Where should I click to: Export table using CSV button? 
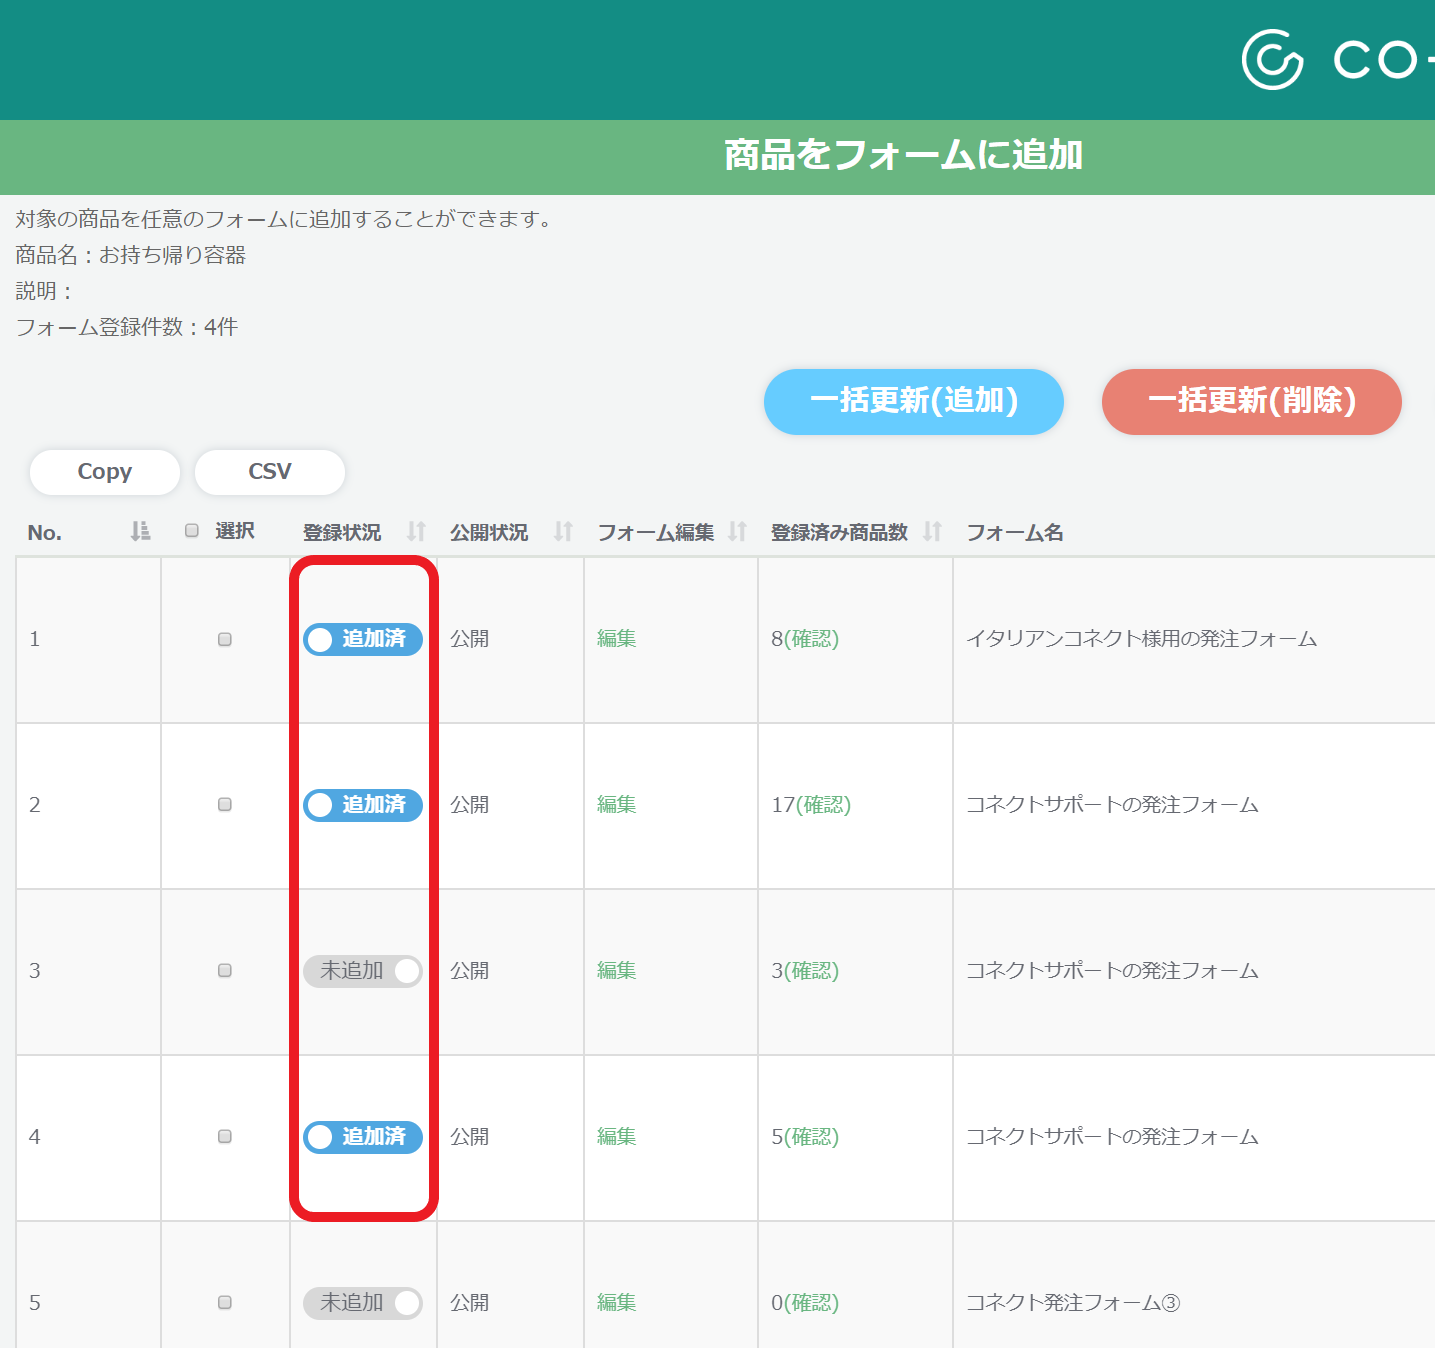click(270, 472)
